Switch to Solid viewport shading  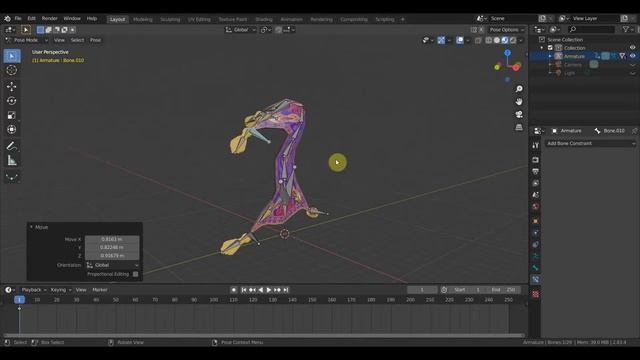pos(497,40)
